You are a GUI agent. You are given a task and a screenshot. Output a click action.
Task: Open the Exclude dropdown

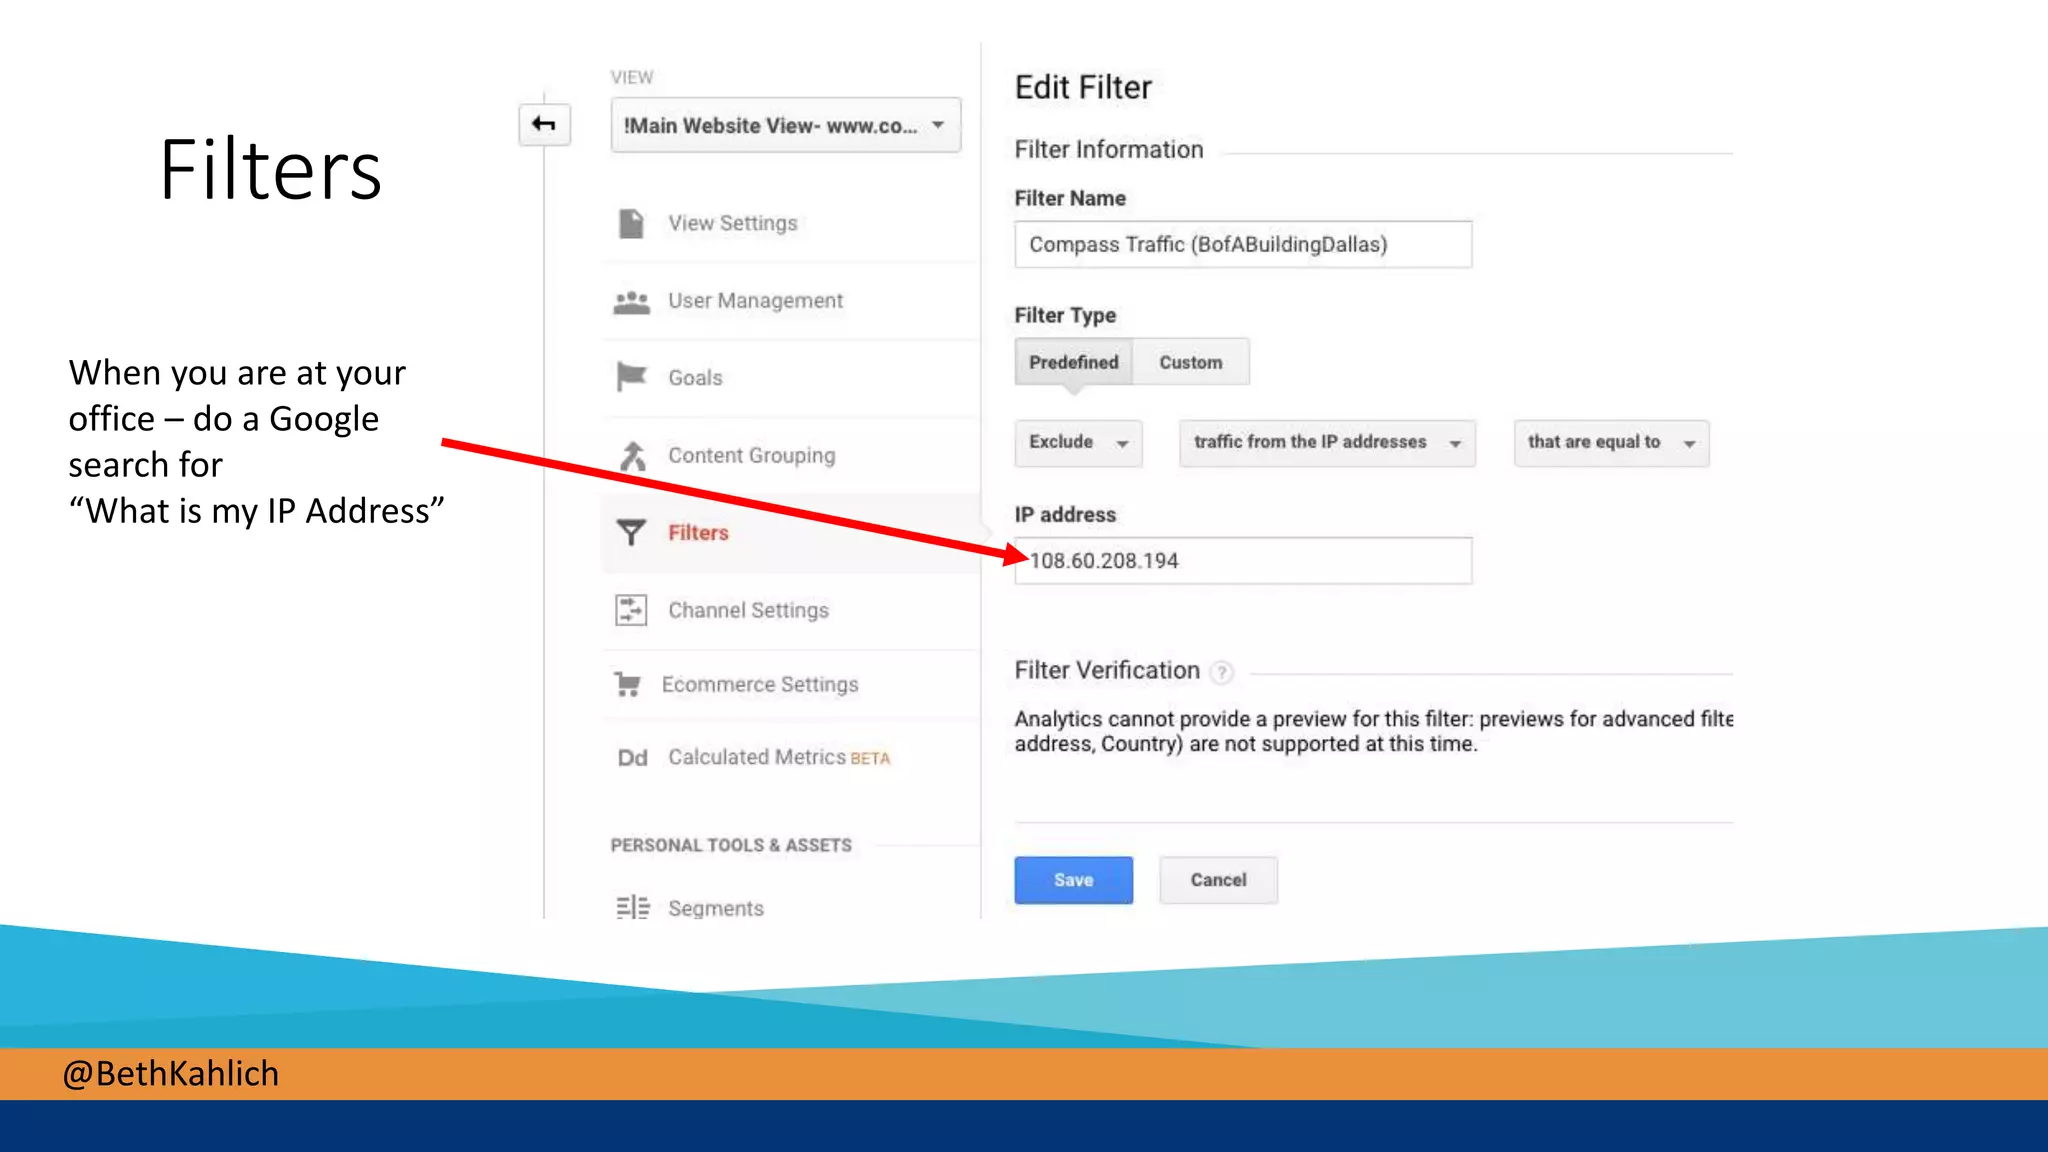click(x=1078, y=442)
